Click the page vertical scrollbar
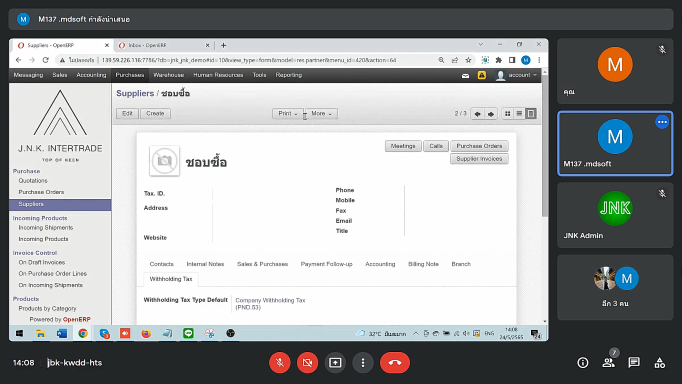The width and height of the screenshot is (682, 384). coord(545,146)
